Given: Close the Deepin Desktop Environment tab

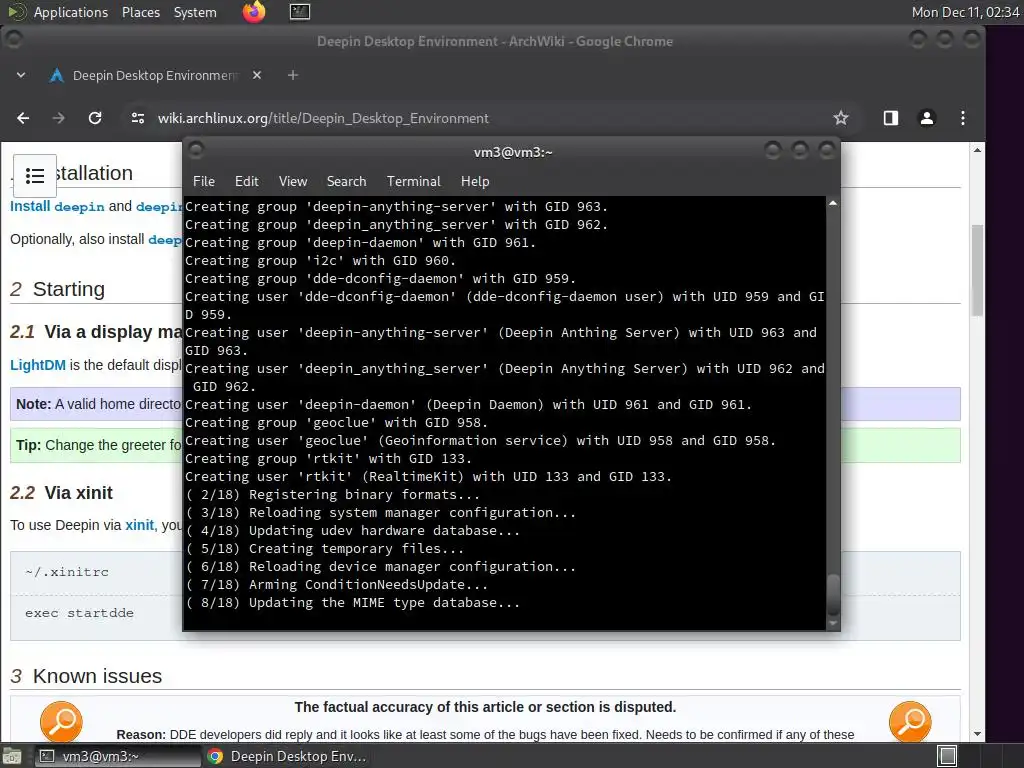Looking at the screenshot, I should [257, 76].
